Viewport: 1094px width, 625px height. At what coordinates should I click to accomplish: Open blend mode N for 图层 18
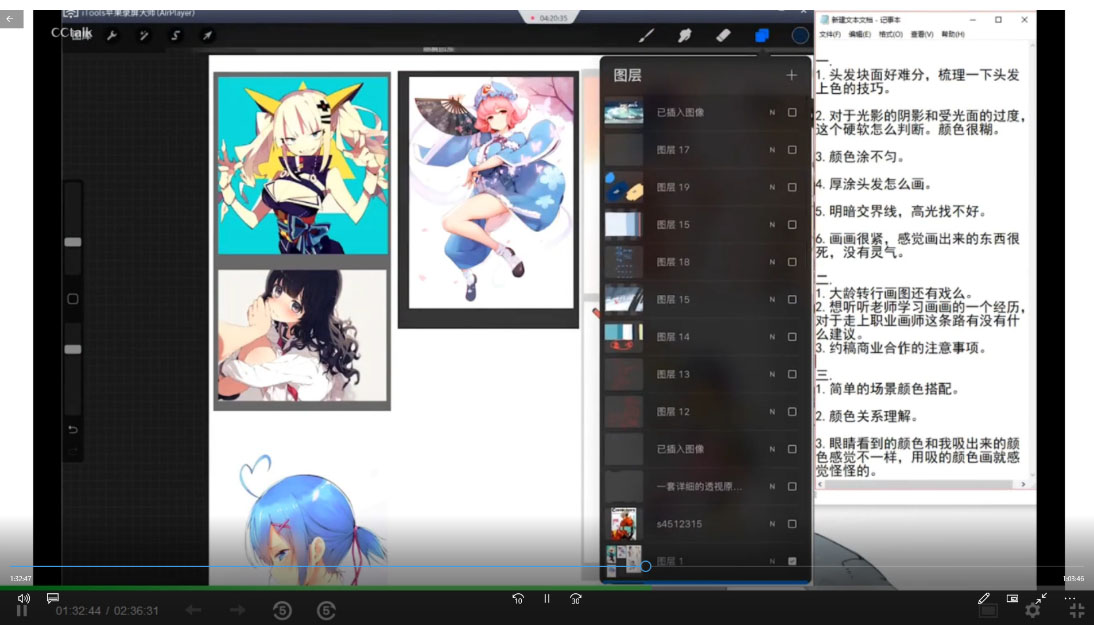pyautogui.click(x=772, y=262)
